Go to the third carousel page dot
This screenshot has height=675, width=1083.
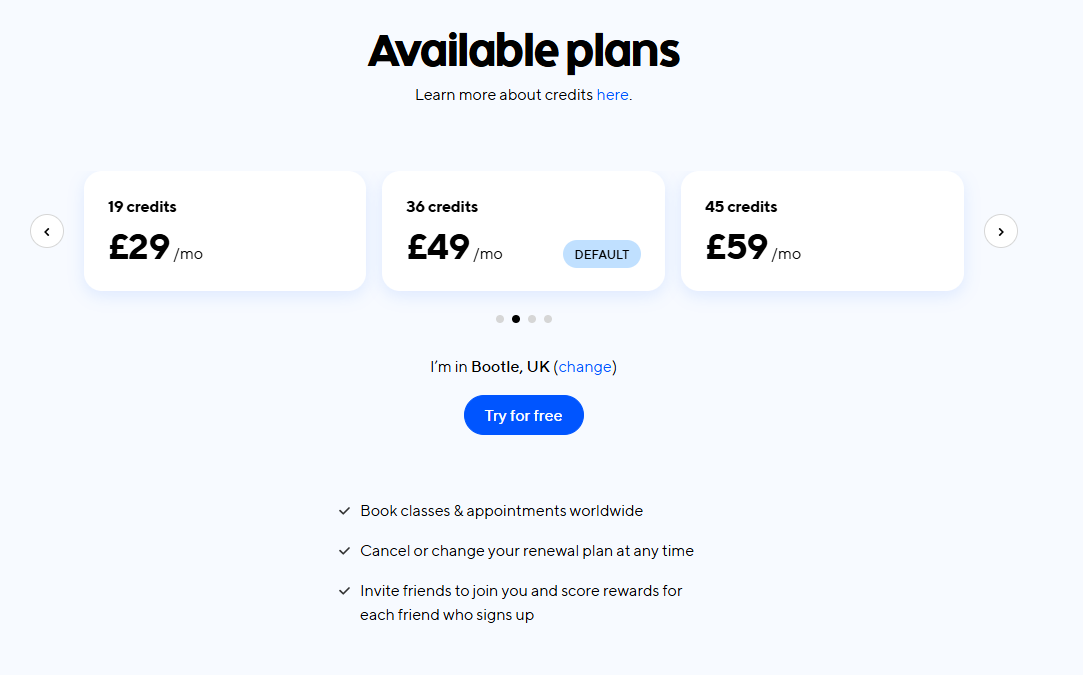(532, 319)
